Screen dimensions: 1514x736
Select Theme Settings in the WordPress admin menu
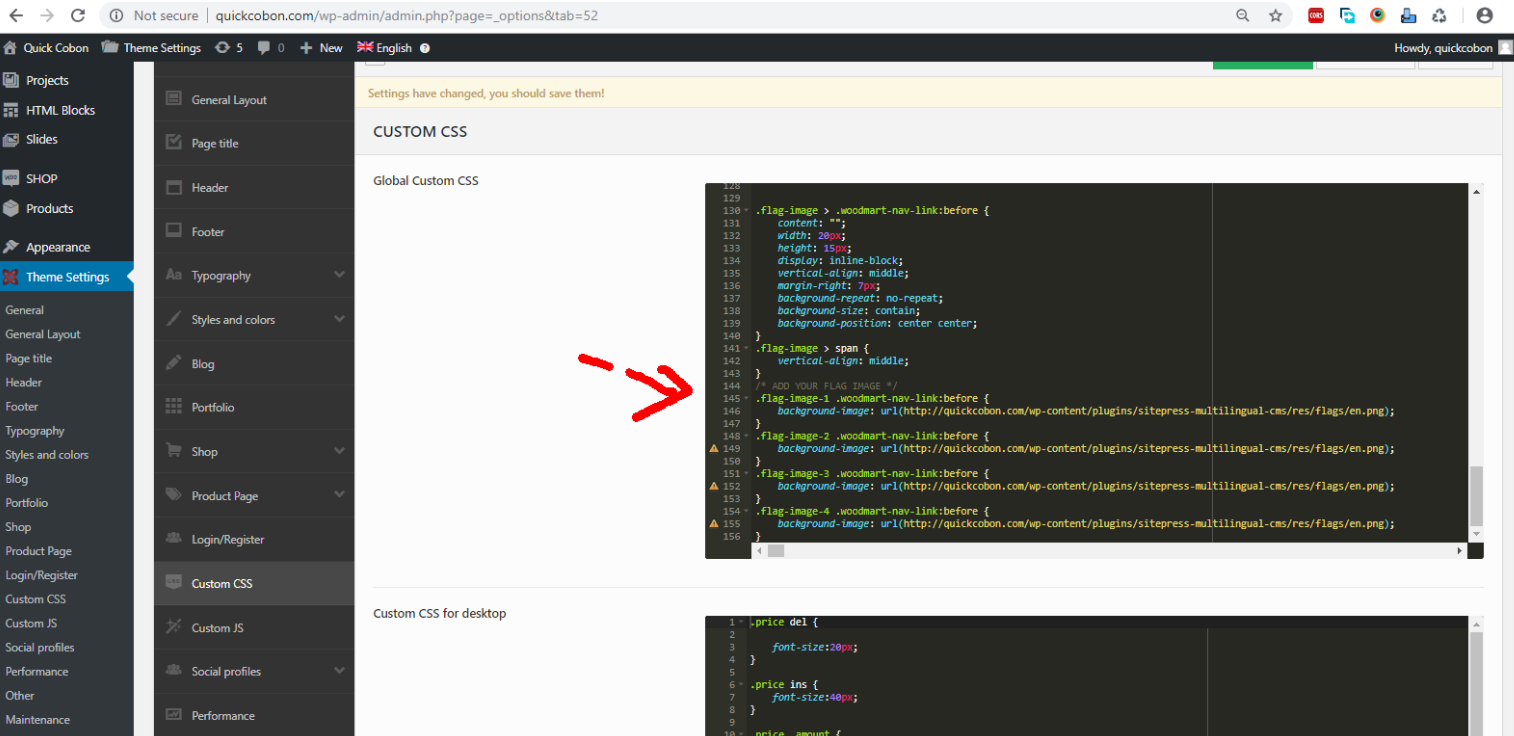click(66, 277)
